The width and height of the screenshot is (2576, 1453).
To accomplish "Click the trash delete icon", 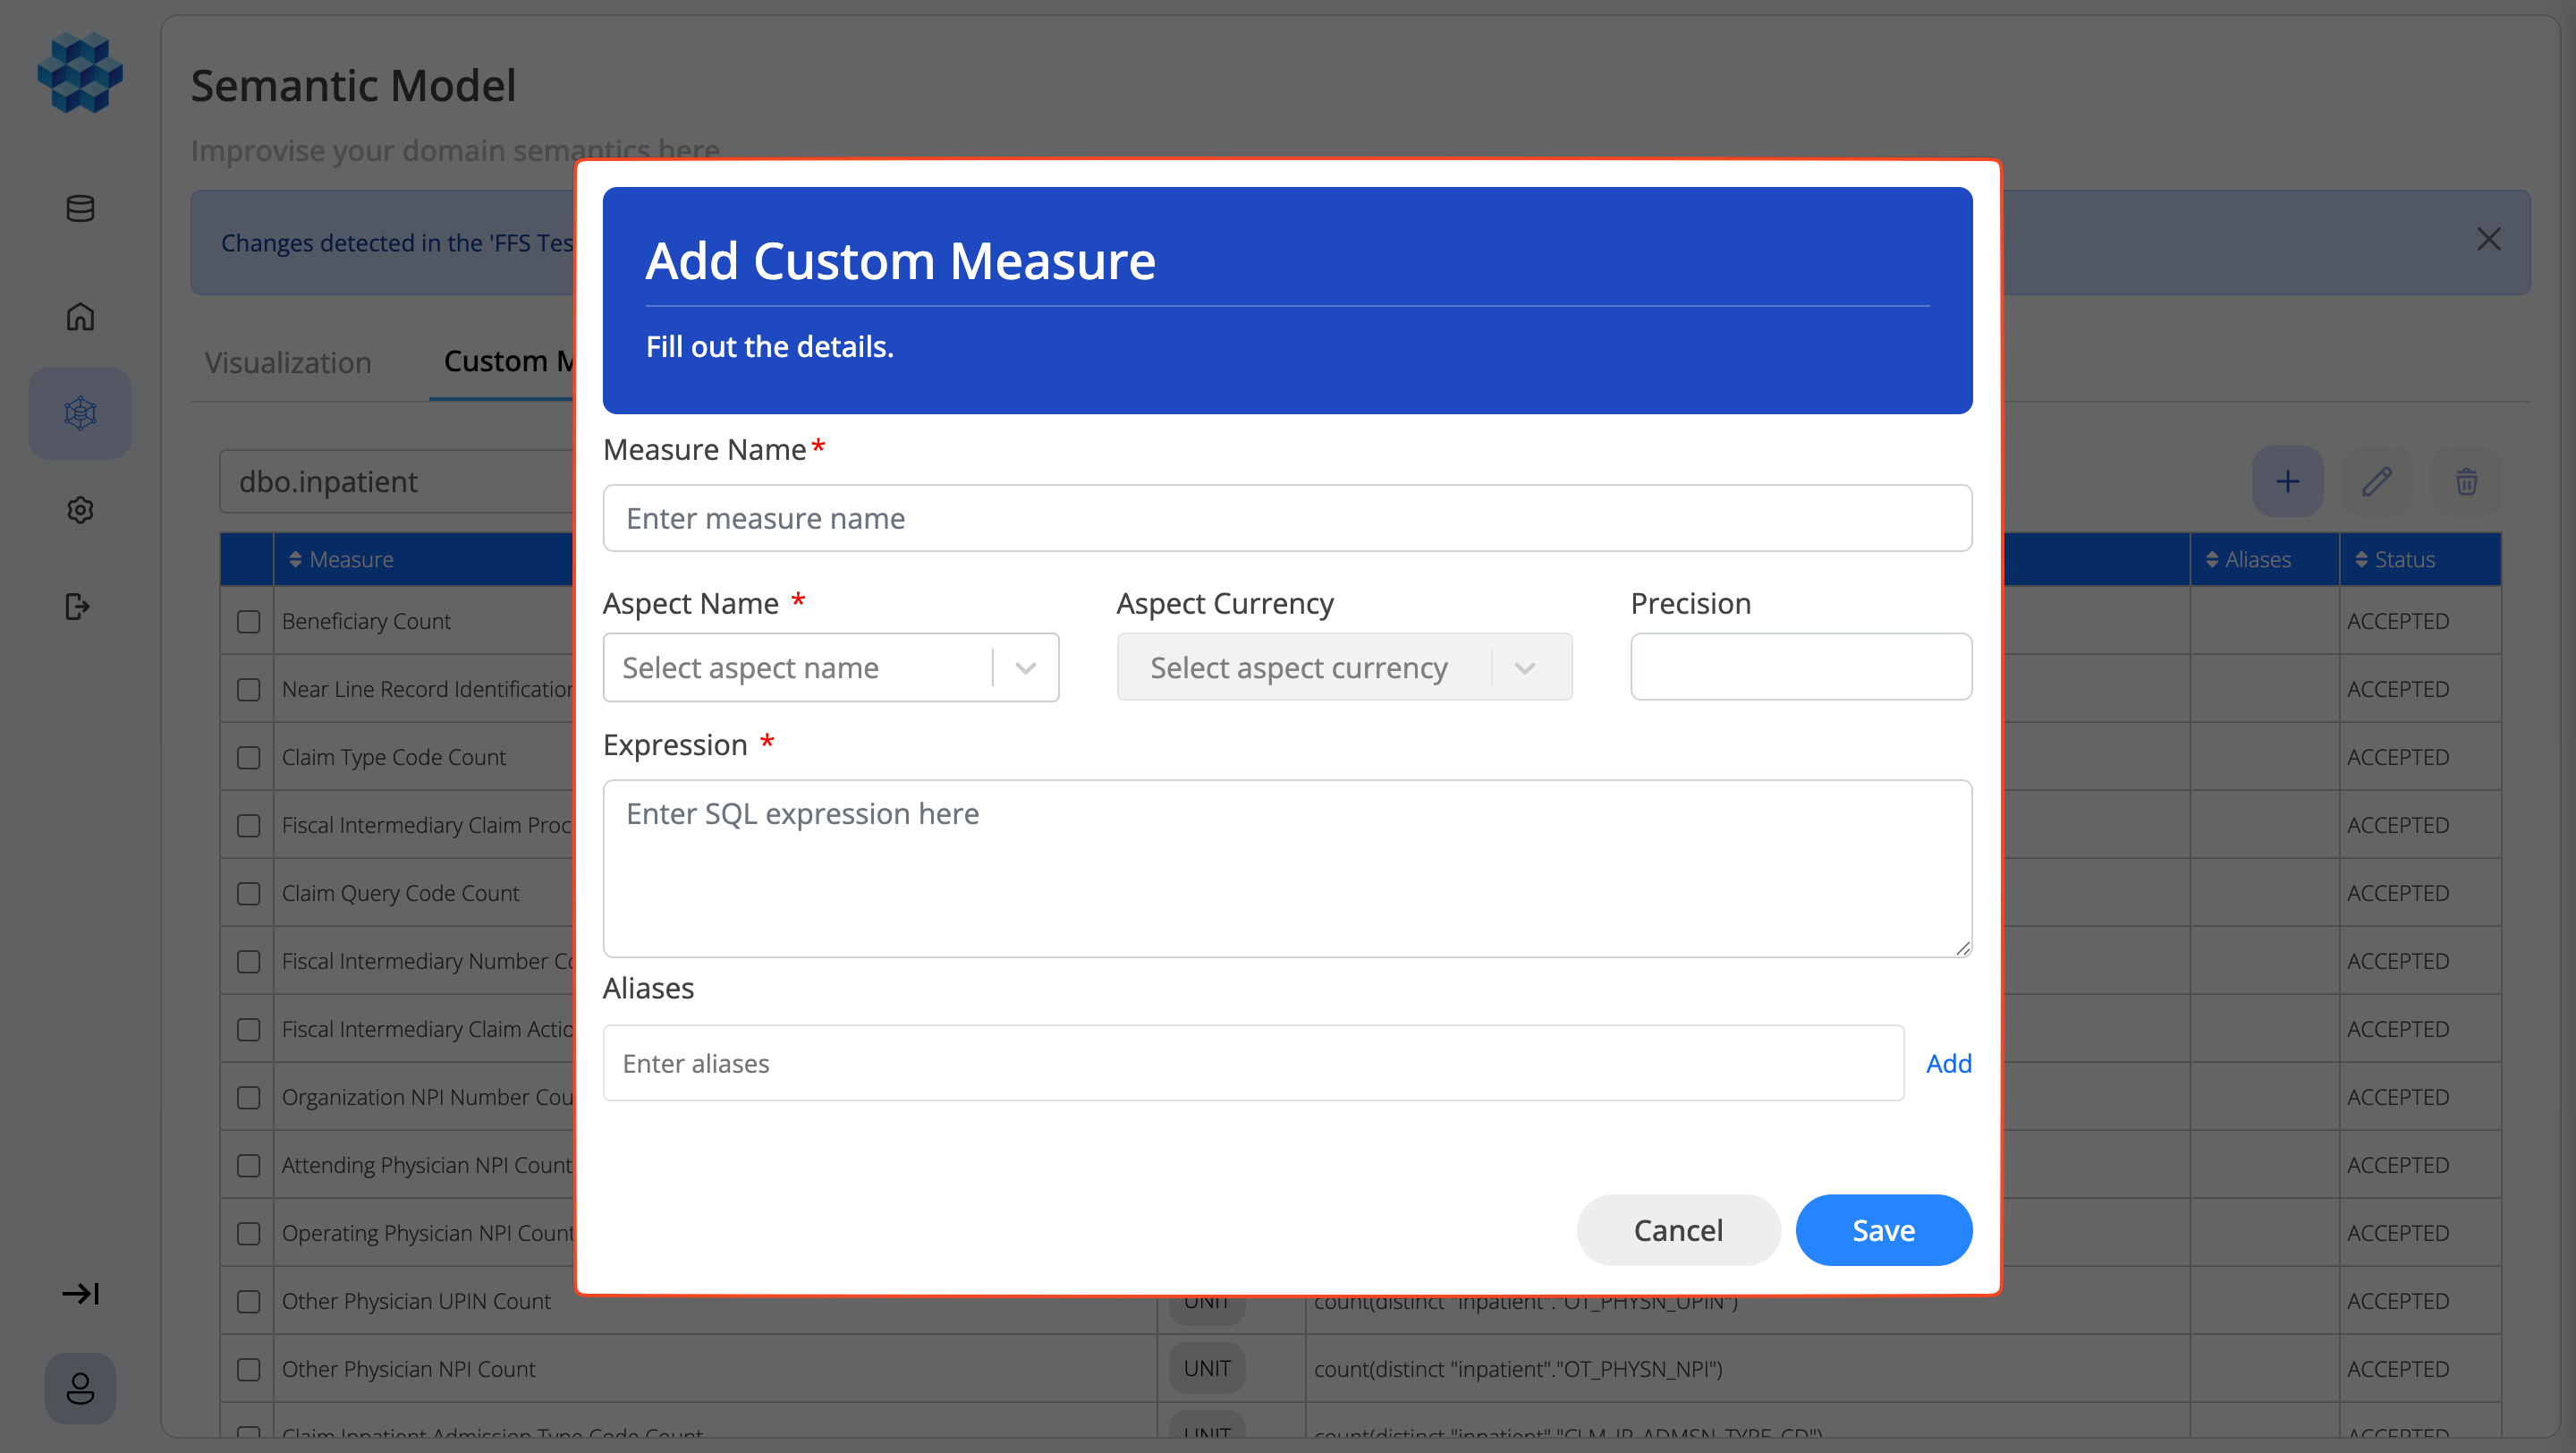I will pos(2466,482).
